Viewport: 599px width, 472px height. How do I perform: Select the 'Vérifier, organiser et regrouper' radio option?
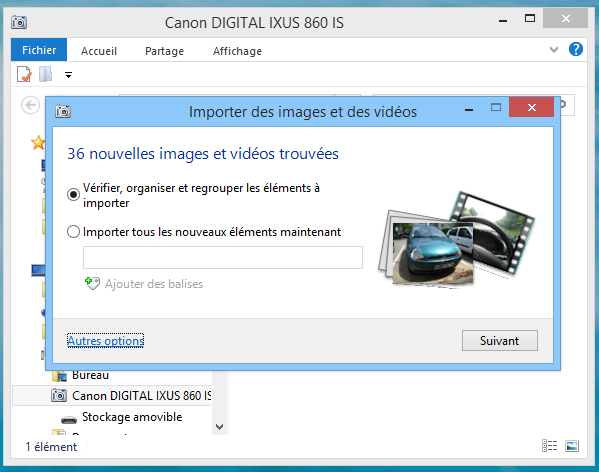(73, 194)
